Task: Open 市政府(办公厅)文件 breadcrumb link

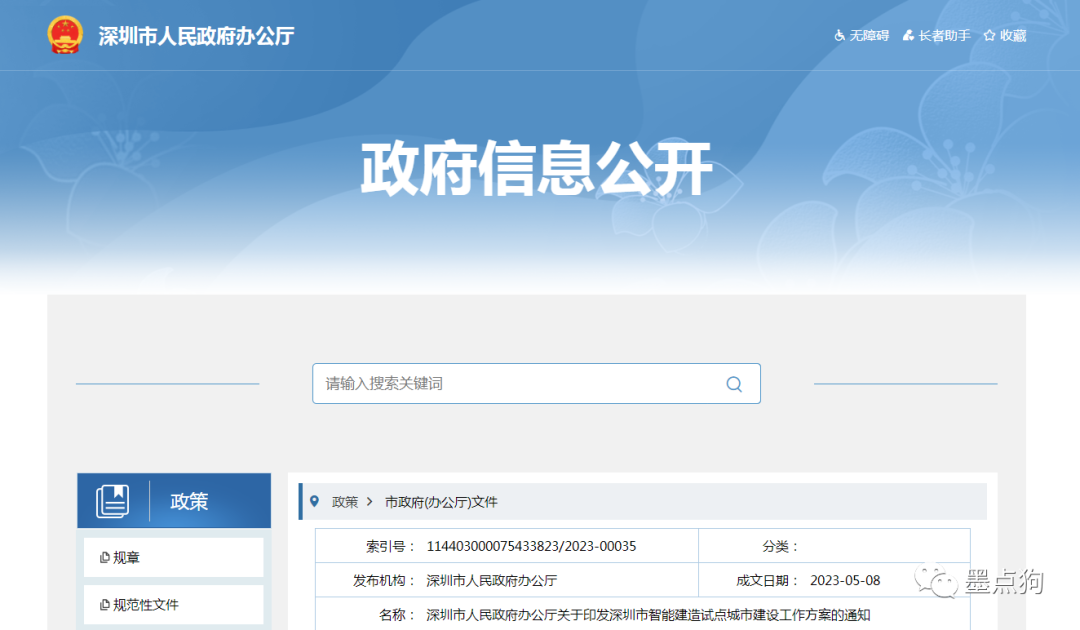Action: [440, 502]
